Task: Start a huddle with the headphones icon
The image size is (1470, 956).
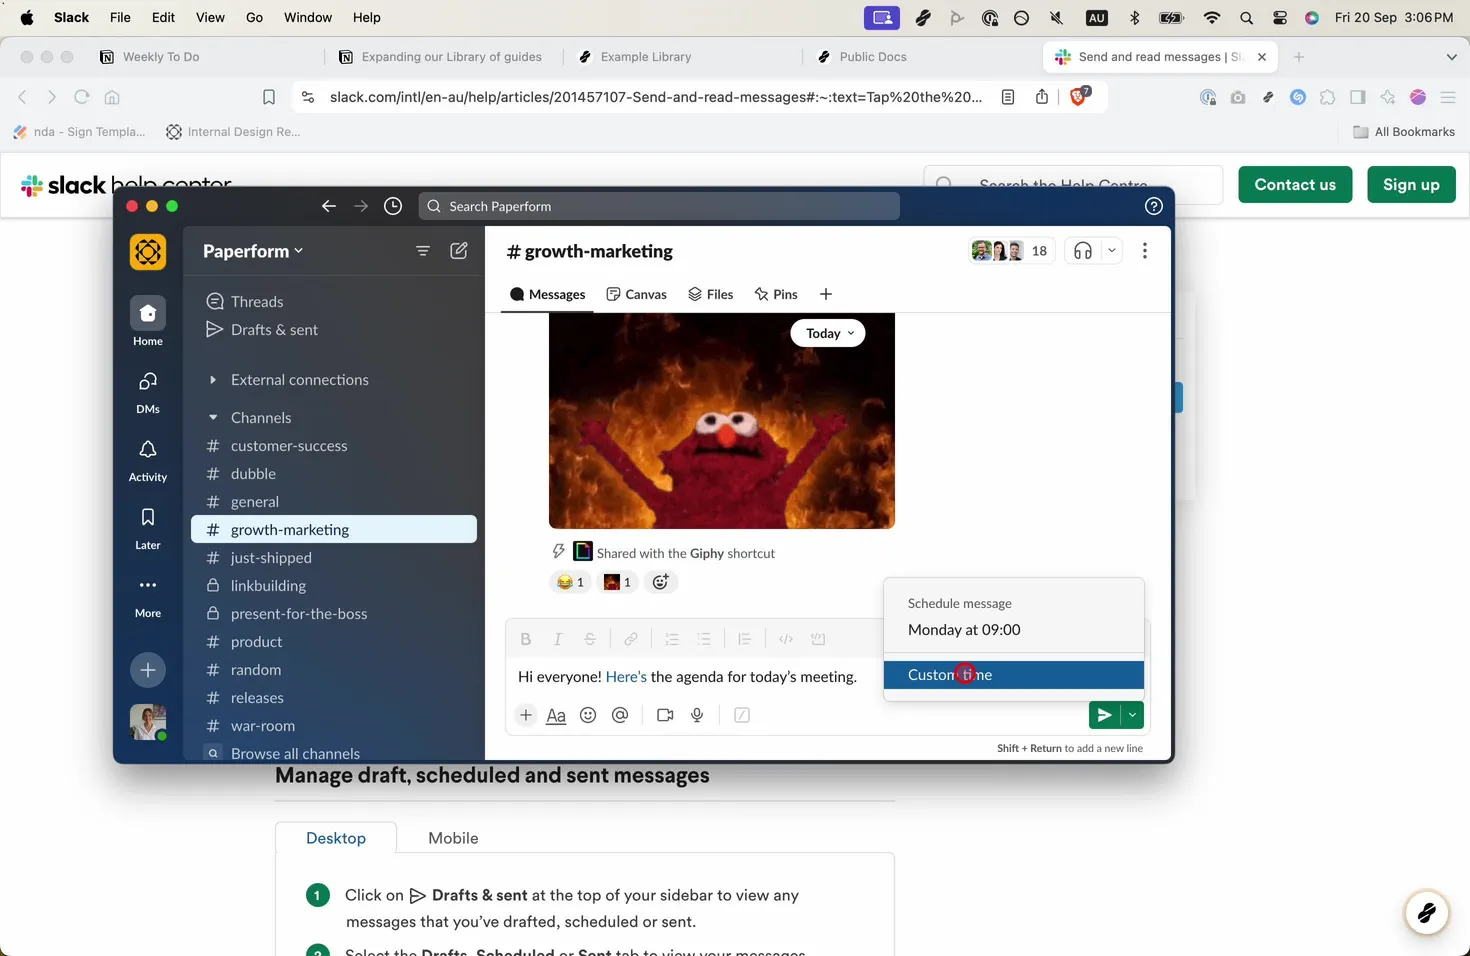Action: (1082, 251)
